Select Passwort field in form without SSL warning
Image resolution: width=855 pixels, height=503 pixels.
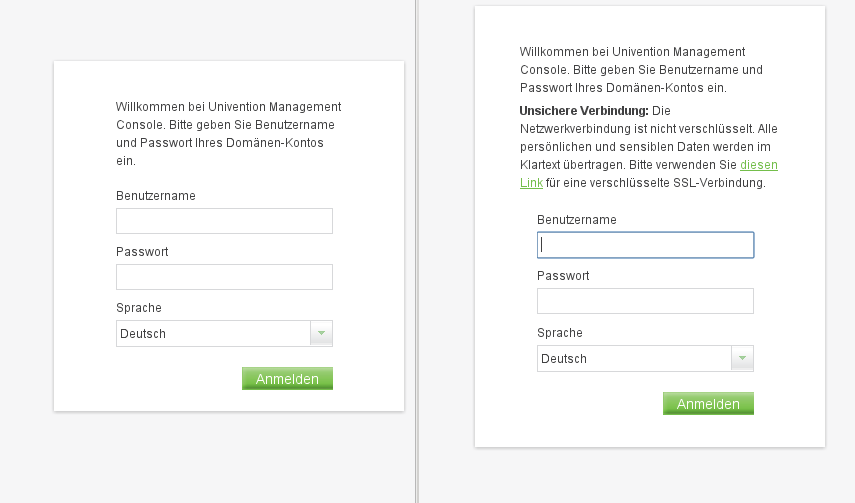coord(224,277)
